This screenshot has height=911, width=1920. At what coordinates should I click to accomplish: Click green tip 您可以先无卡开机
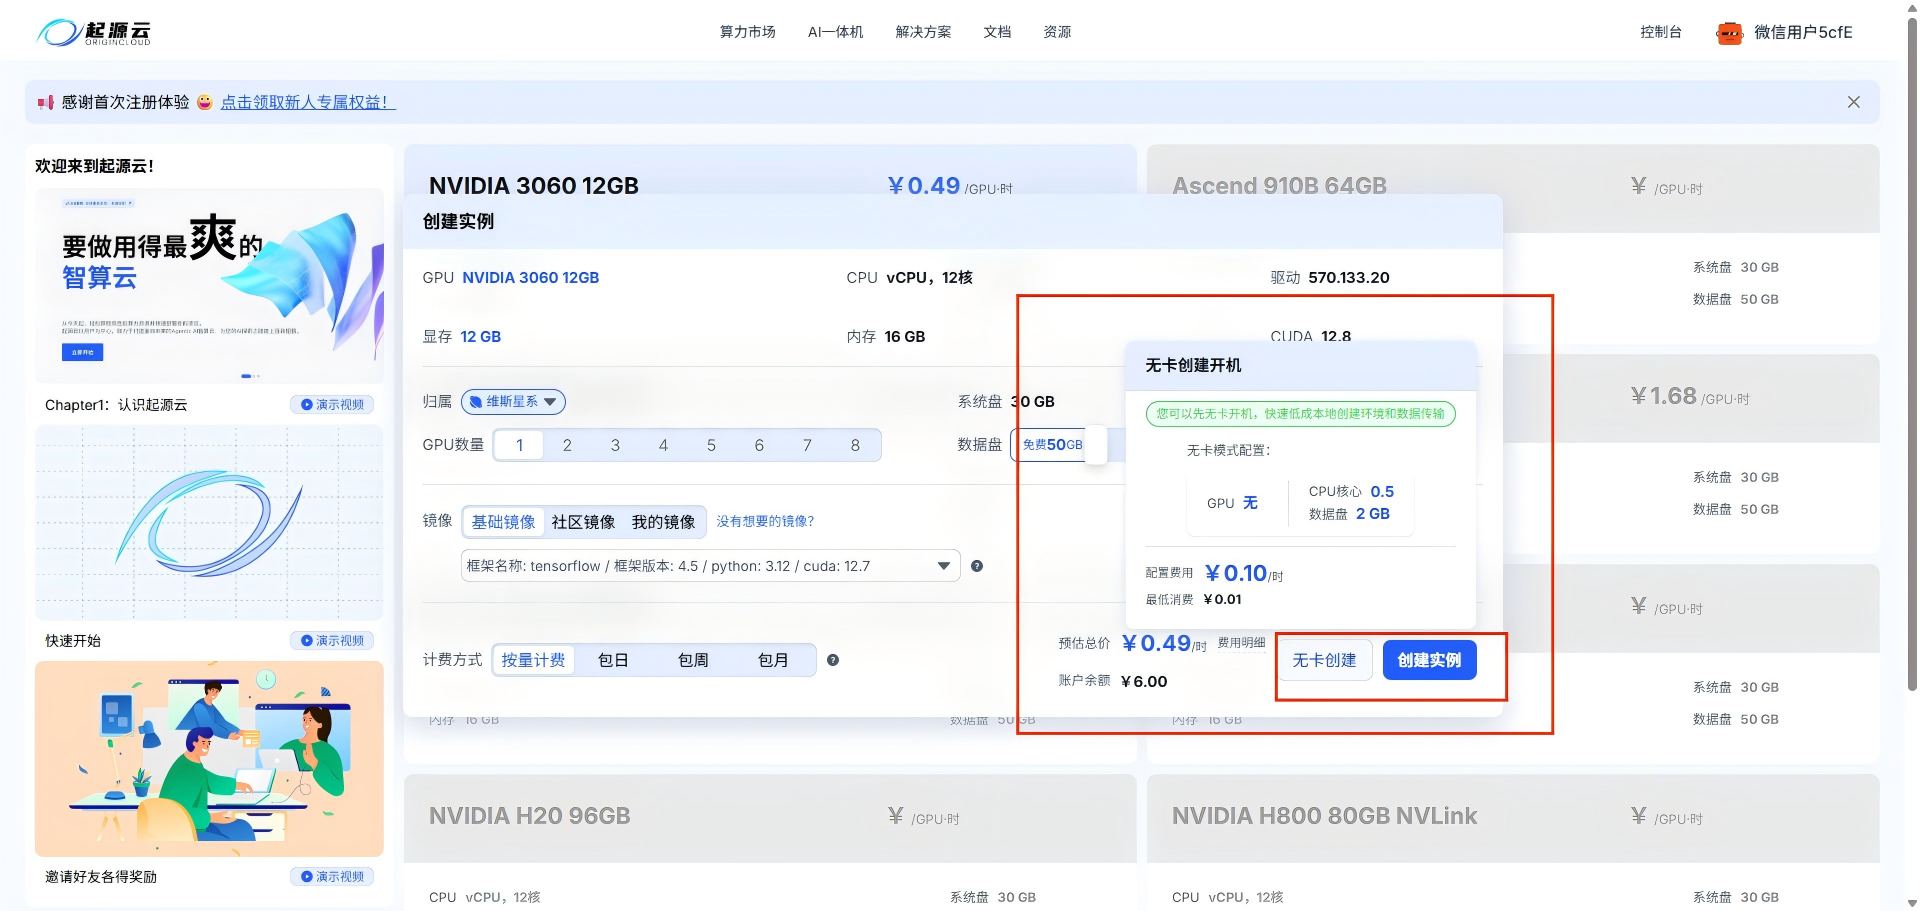[1300, 414]
